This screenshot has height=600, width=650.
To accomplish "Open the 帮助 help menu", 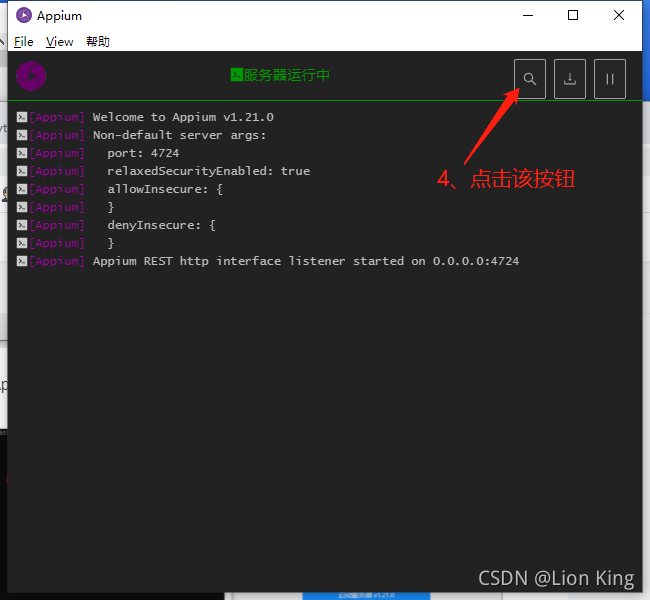I will (x=98, y=41).
